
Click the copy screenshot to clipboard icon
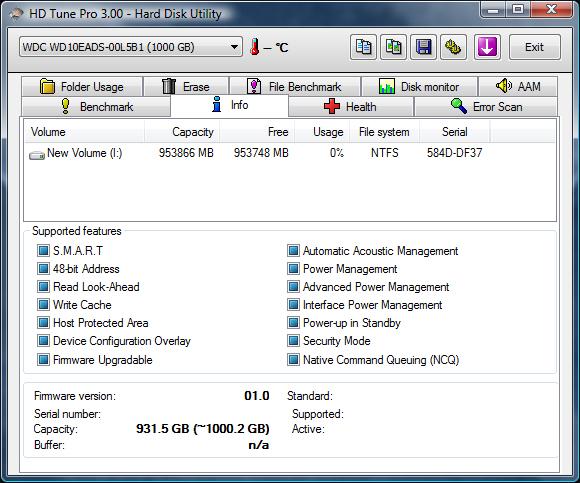(x=393, y=47)
